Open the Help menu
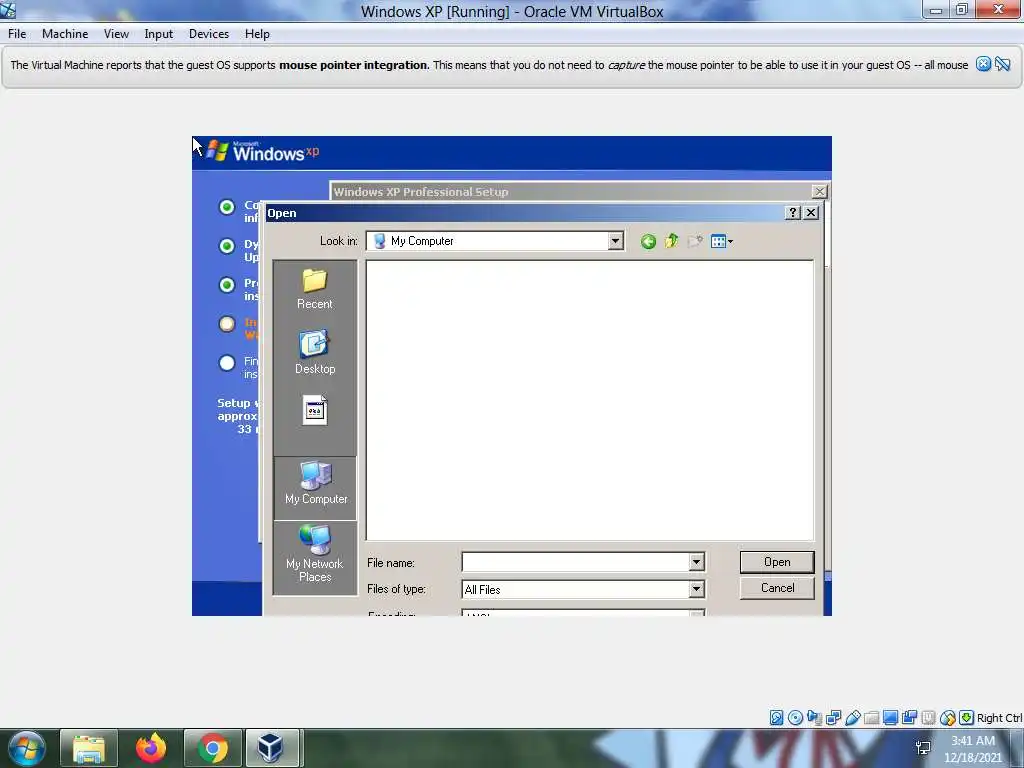 [257, 34]
